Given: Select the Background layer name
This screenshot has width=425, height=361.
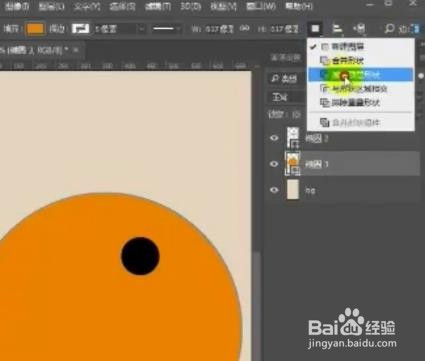Looking at the screenshot, I should (310, 191).
